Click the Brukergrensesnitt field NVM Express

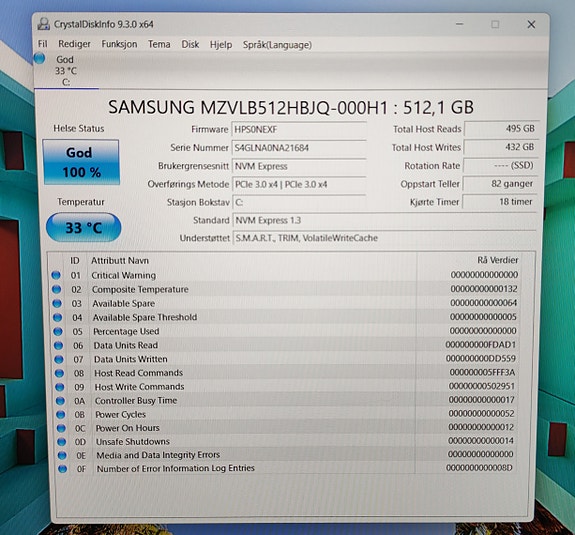(x=299, y=166)
